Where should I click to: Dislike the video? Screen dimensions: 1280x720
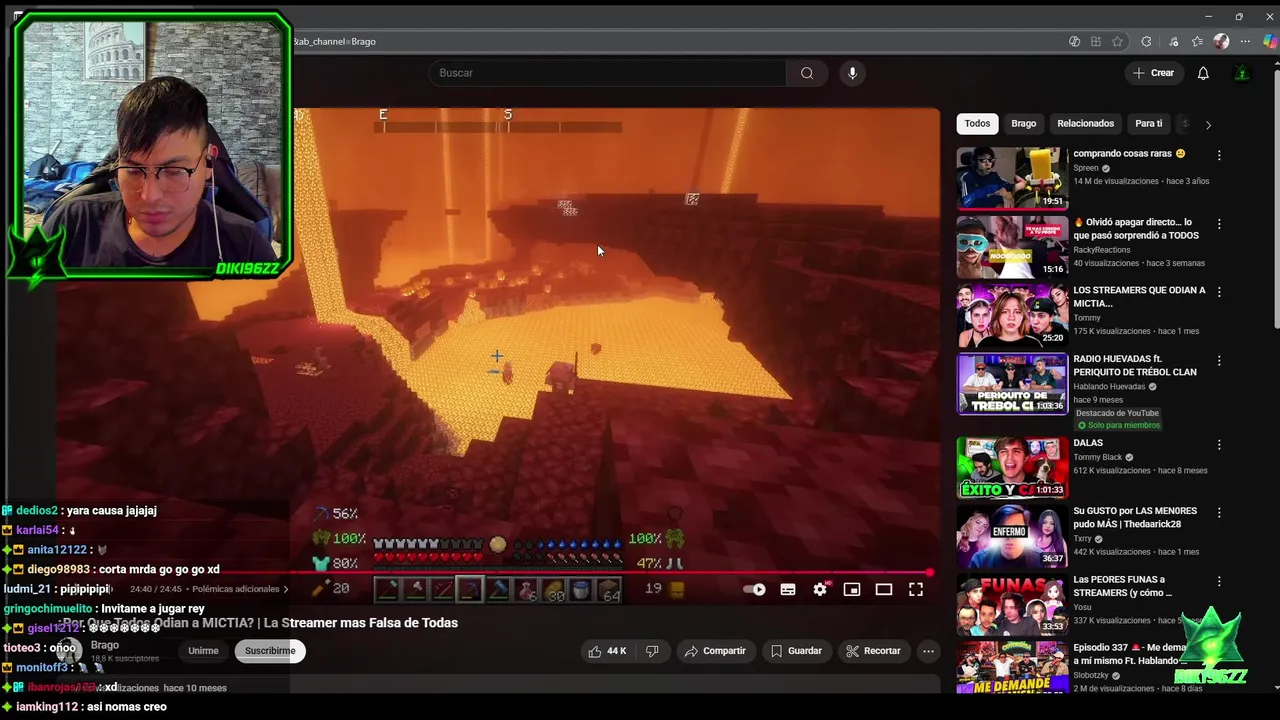point(652,651)
